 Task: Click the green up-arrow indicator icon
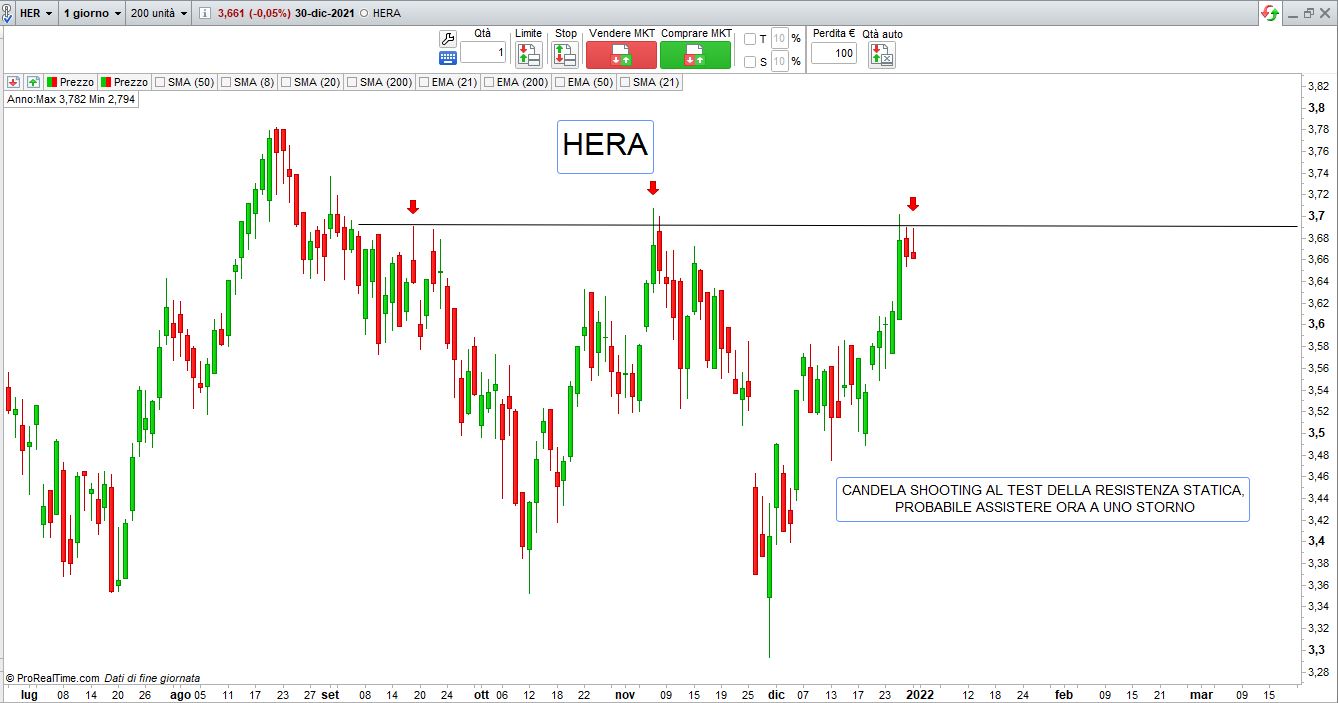33,82
